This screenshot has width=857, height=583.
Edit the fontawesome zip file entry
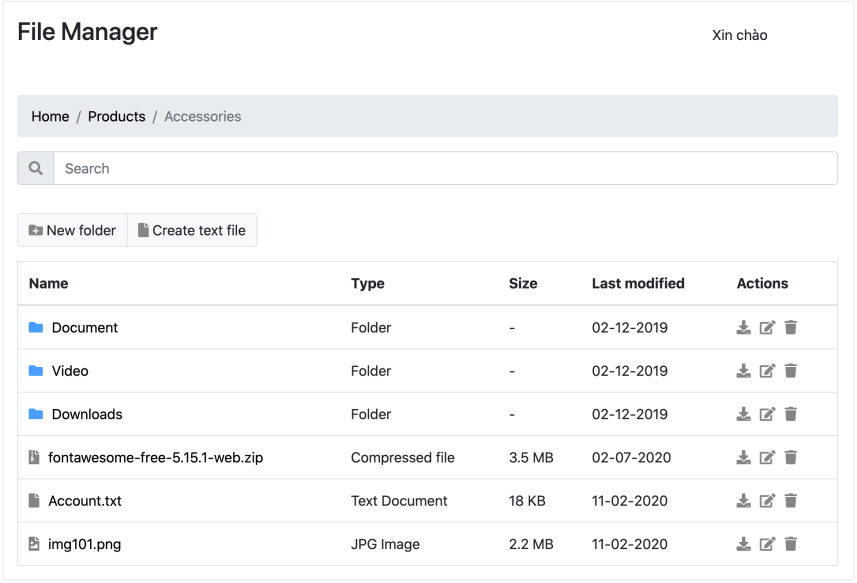click(767, 458)
